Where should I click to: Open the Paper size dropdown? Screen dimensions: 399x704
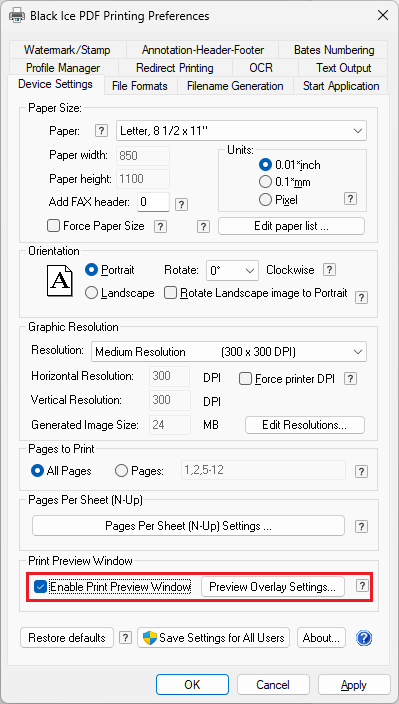tap(241, 131)
